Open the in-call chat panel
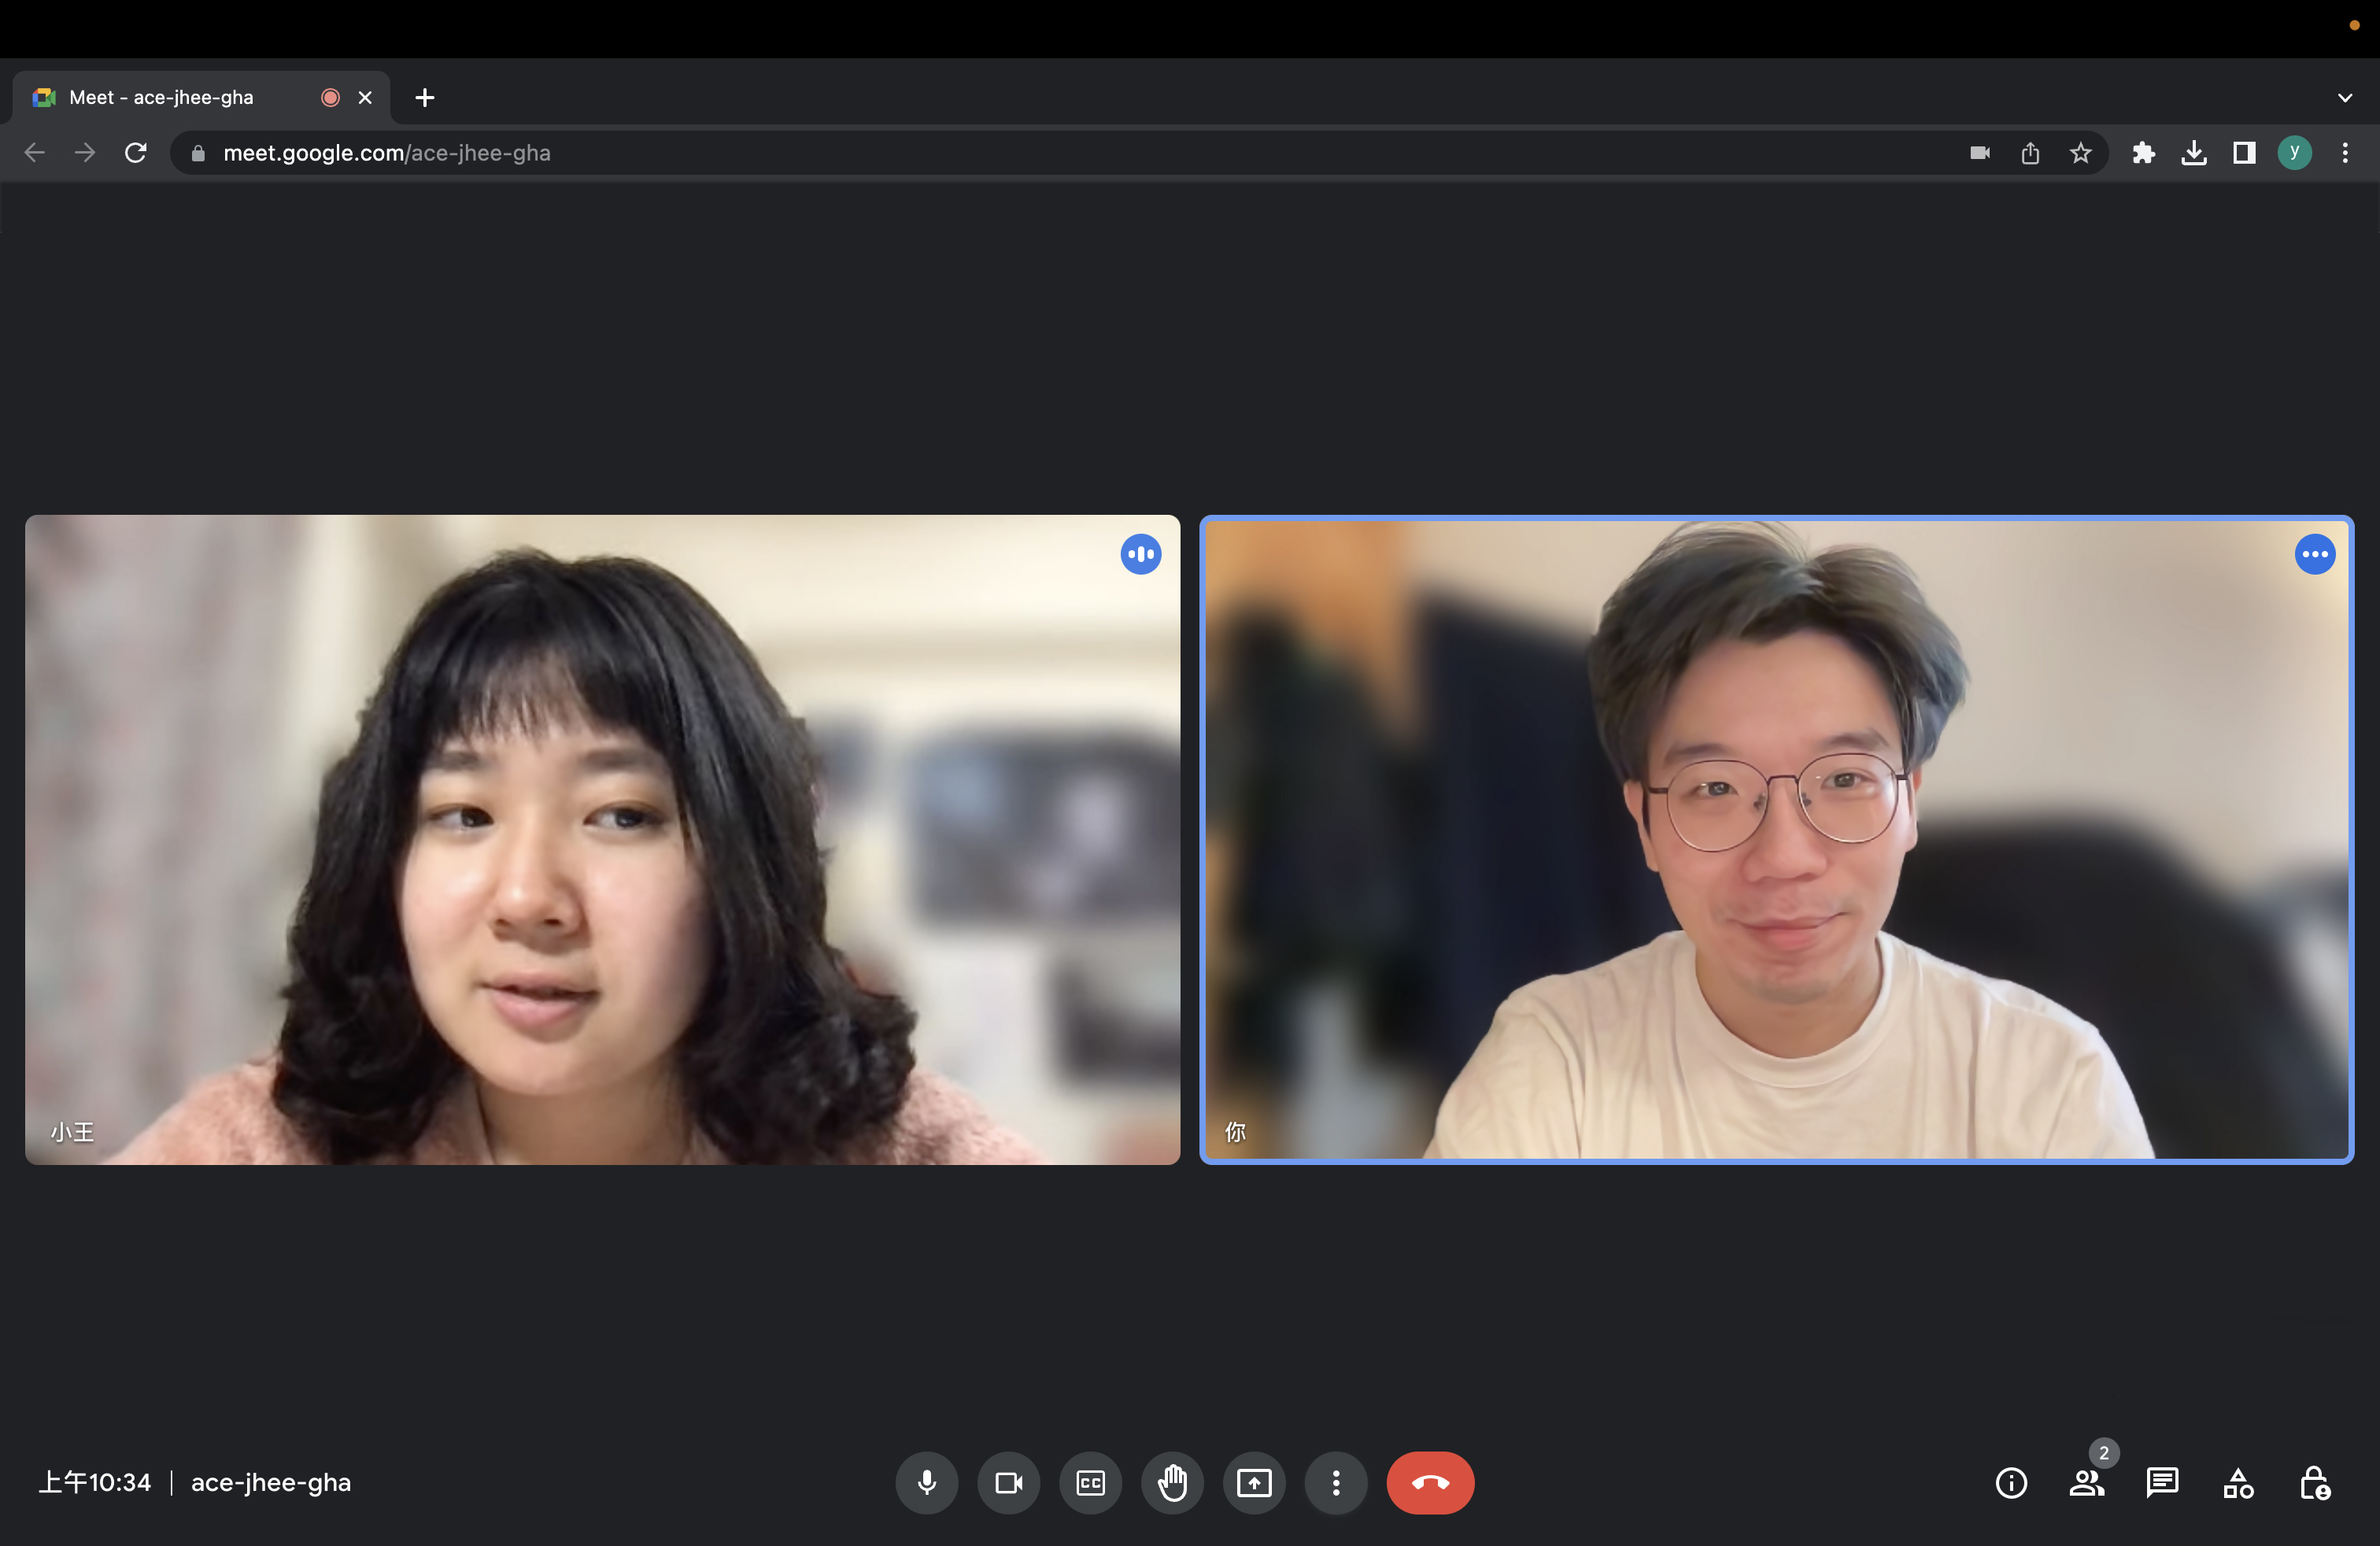This screenshot has height=1546, width=2380. (x=2162, y=1482)
